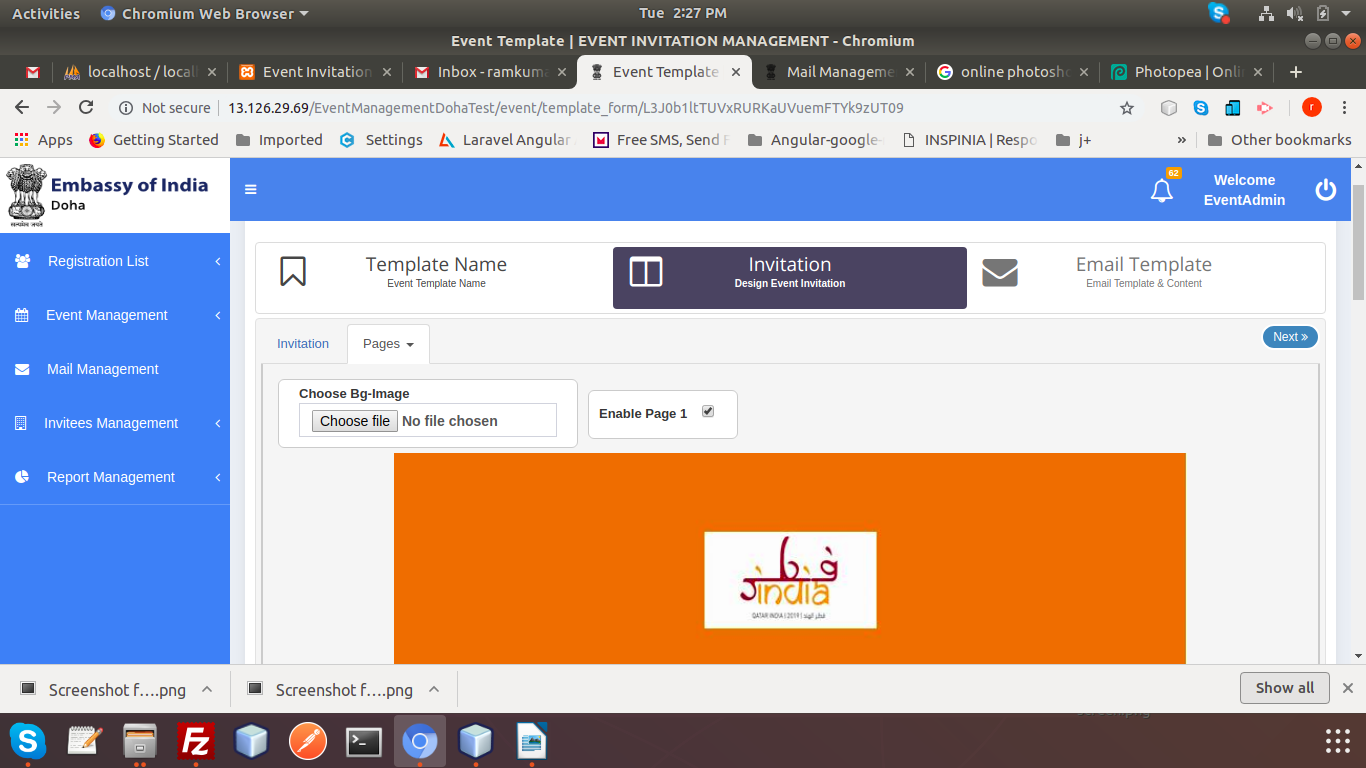Open Chromium Web Browser app menu
This screenshot has width=1366, height=768.
[x=205, y=13]
